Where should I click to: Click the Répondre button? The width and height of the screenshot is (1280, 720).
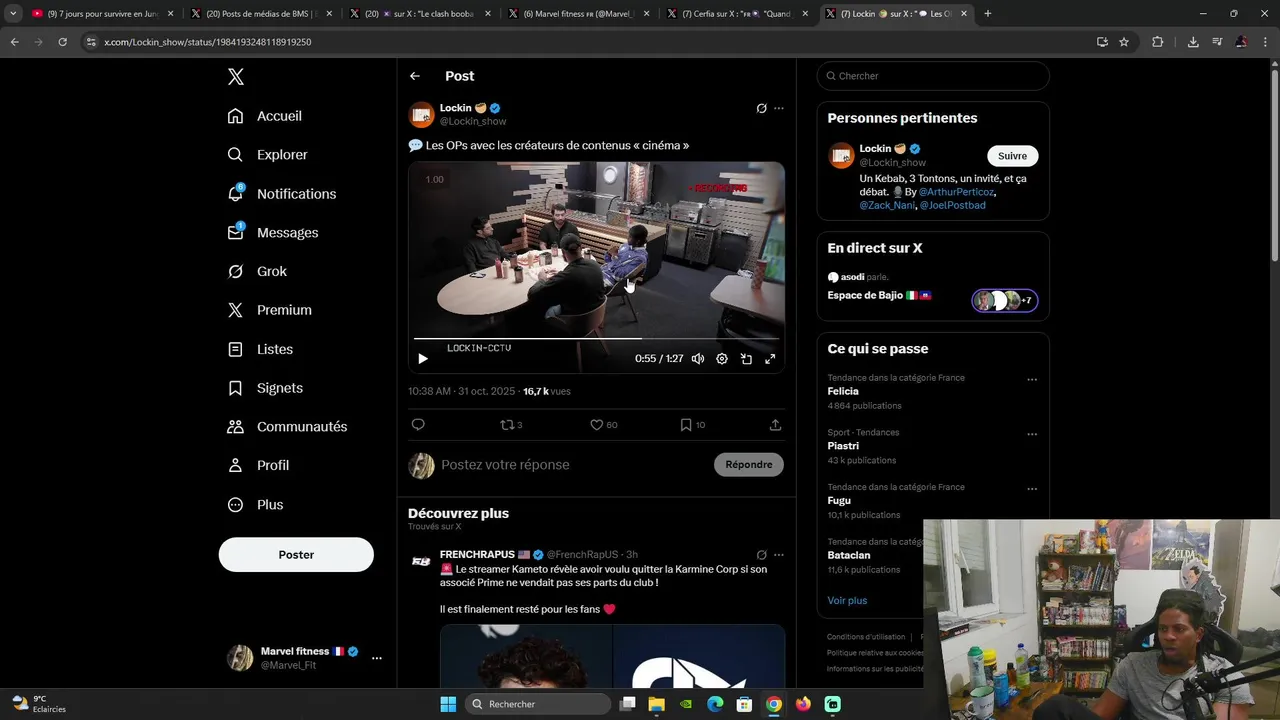pos(749,465)
